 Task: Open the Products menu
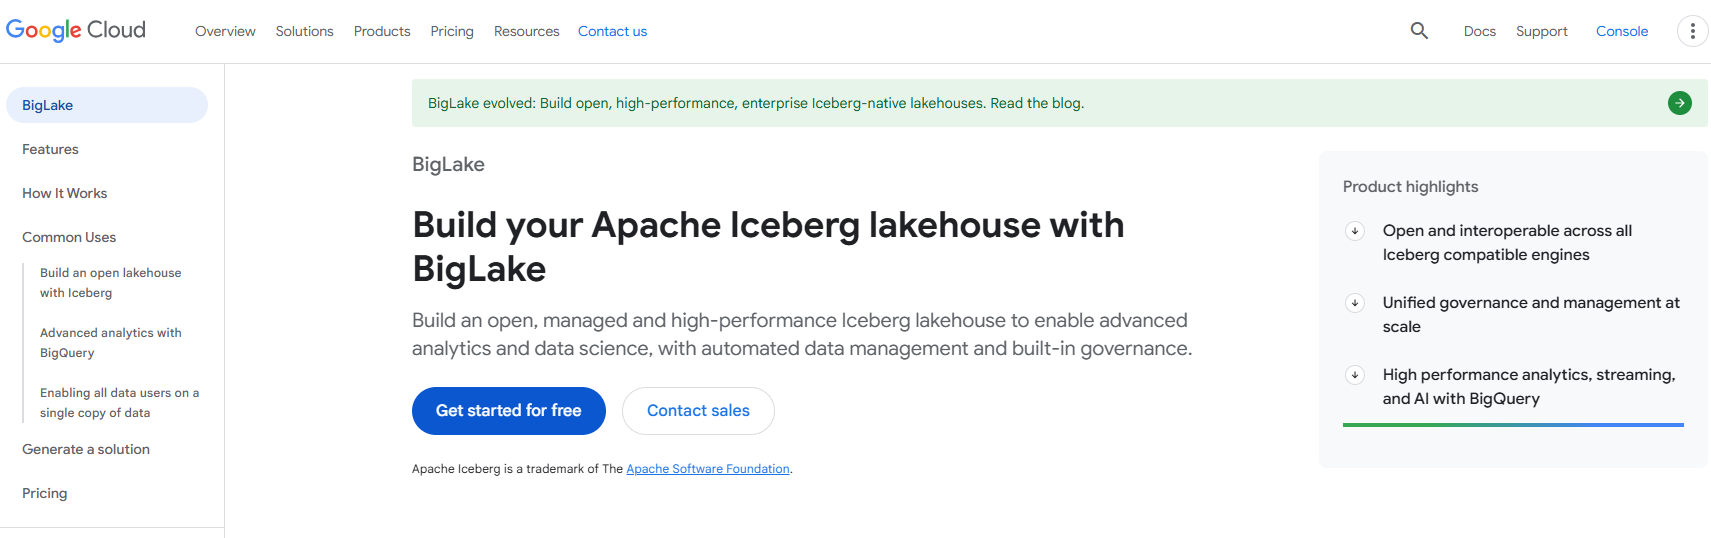pyautogui.click(x=382, y=31)
